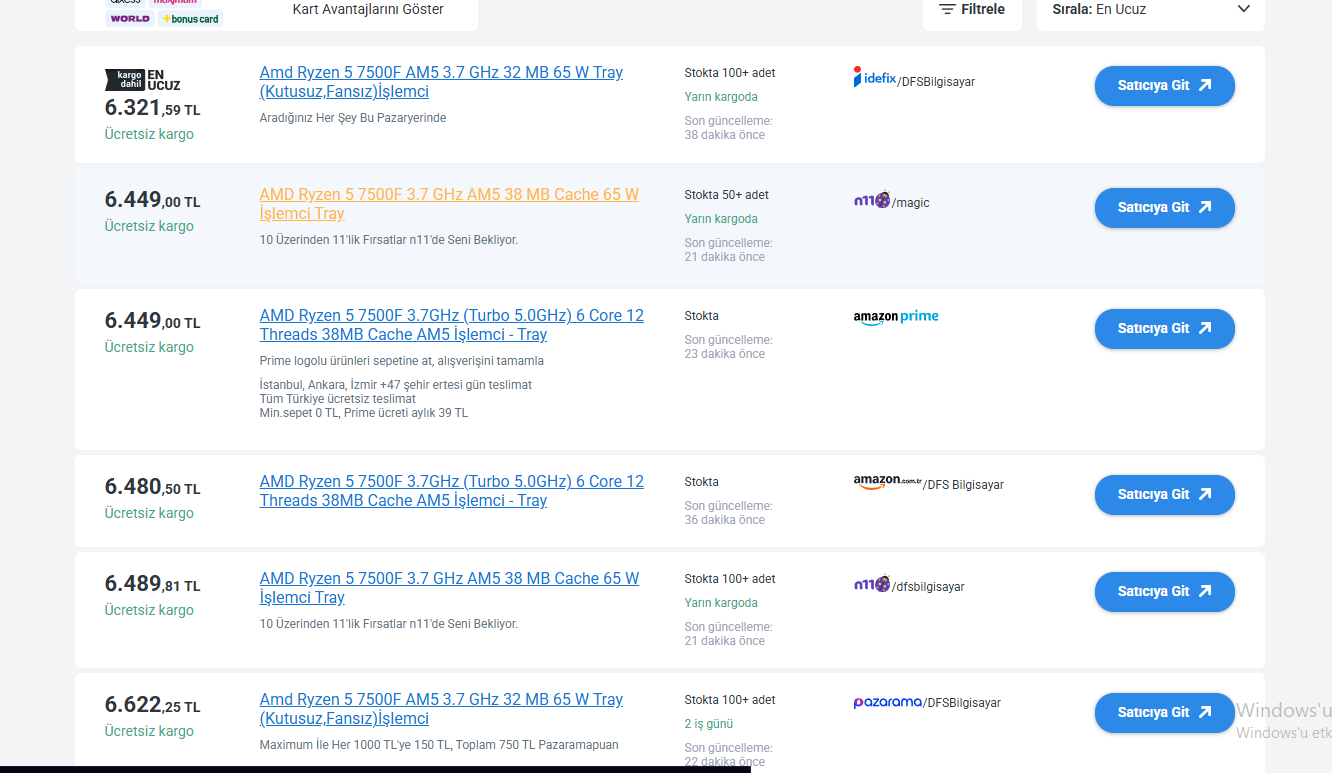Click the amazon.com.tr seller logo
The width and height of the screenshot is (1332, 773).
click(x=888, y=482)
